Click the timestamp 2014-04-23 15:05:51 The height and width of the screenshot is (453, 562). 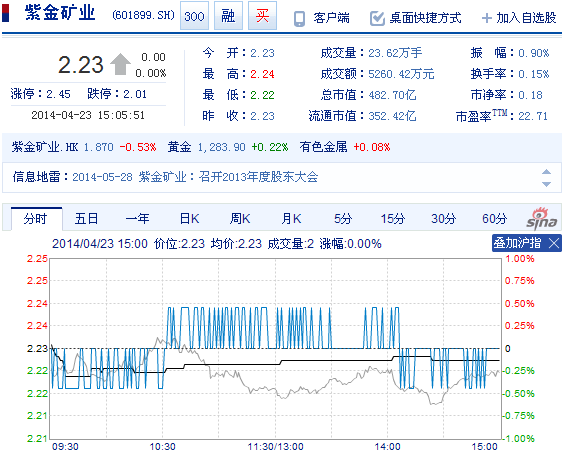(x=88, y=115)
